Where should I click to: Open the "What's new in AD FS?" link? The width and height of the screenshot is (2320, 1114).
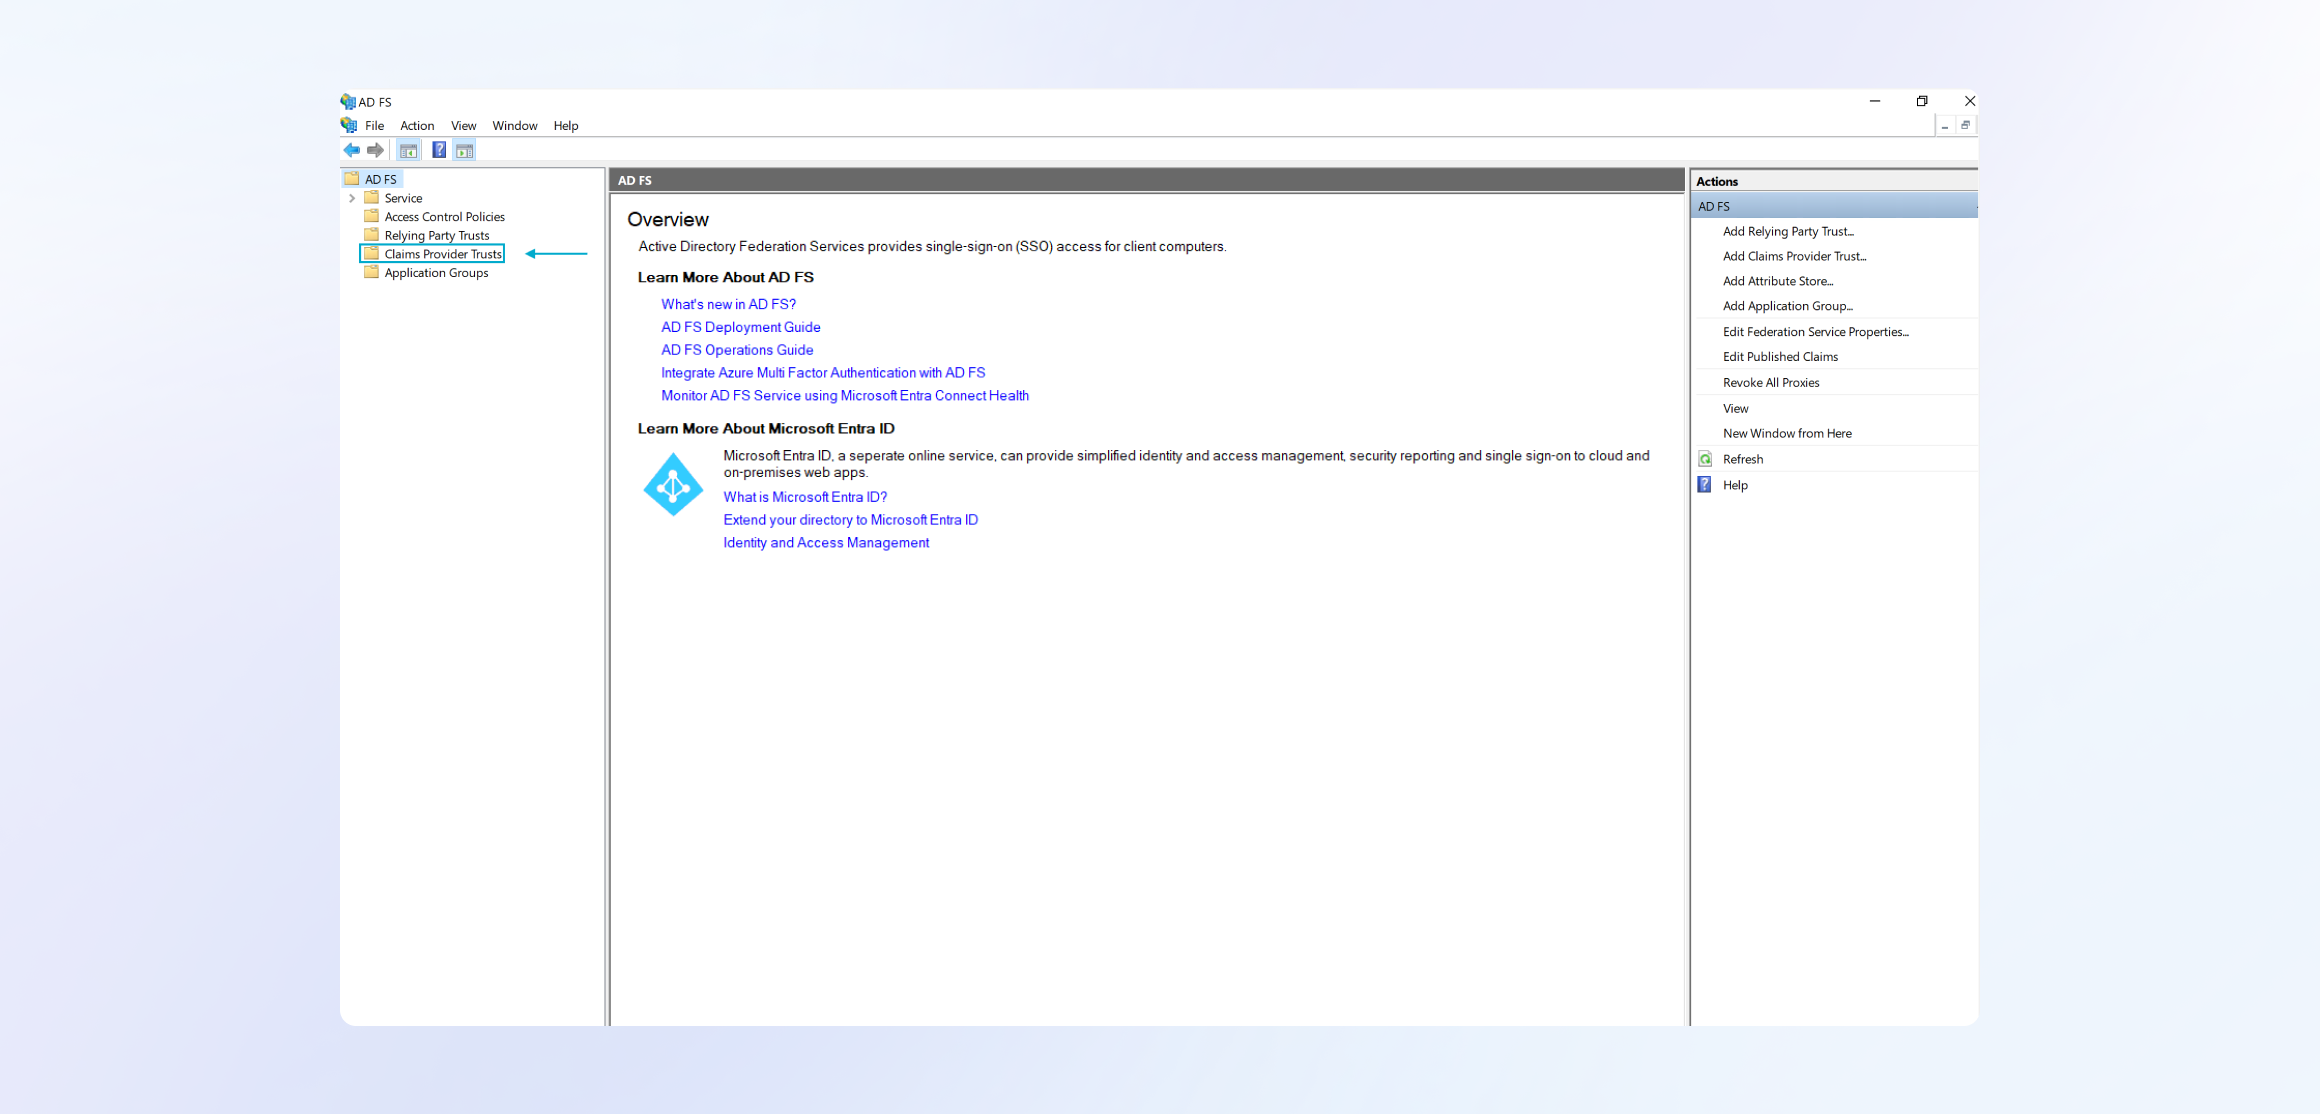tap(728, 304)
